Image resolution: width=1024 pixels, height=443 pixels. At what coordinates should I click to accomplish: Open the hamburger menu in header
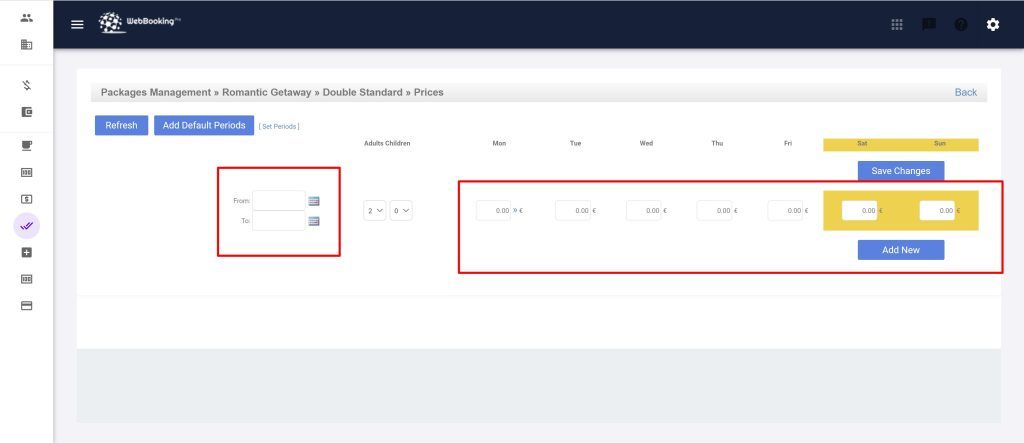77,25
